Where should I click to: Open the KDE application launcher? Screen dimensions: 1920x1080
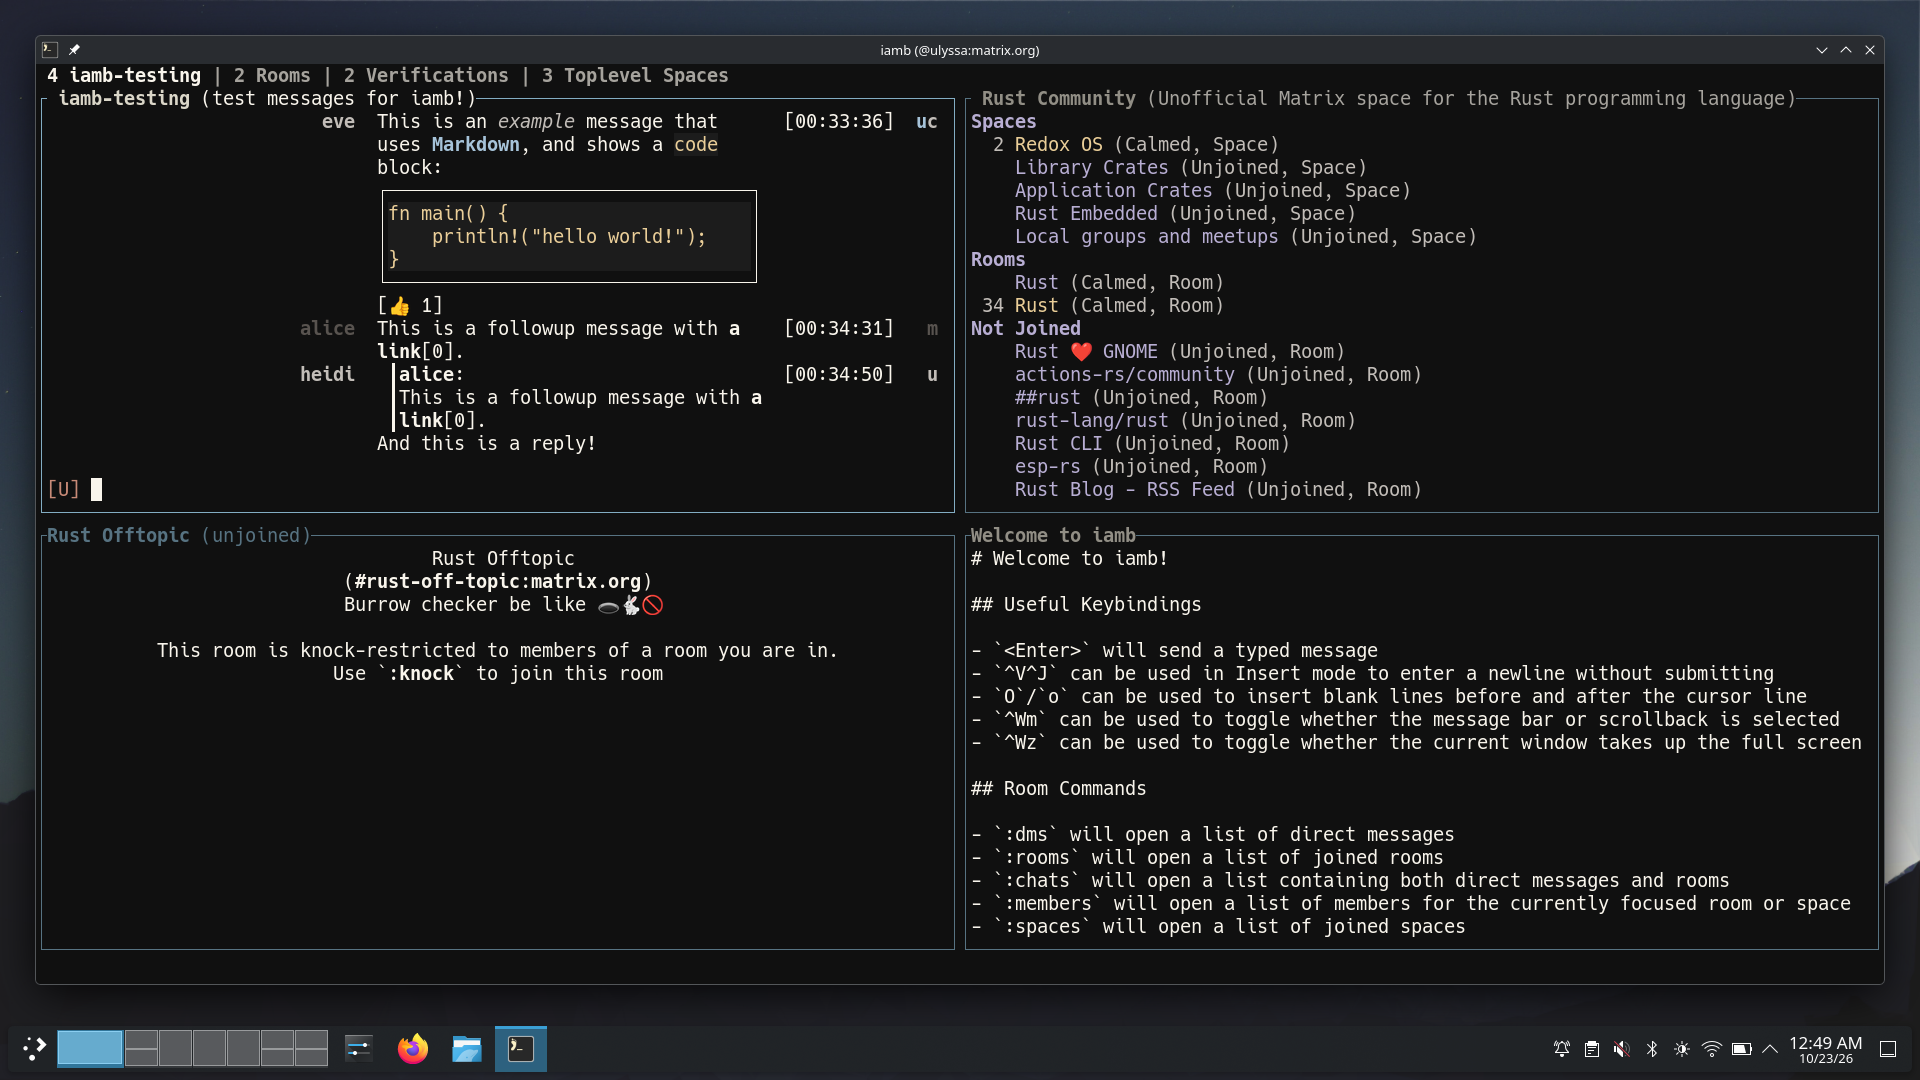[x=34, y=1048]
